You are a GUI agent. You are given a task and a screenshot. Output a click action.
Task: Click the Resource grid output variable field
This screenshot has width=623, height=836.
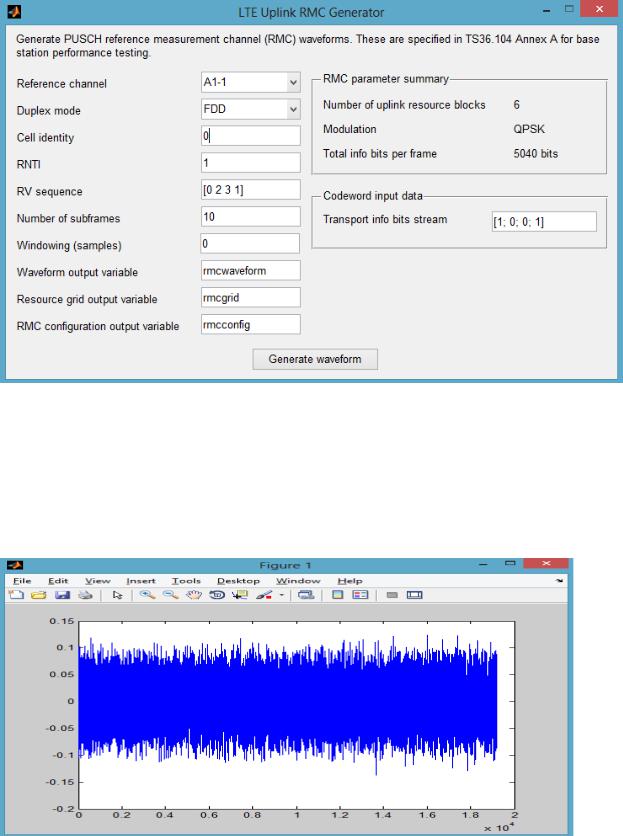coord(251,298)
